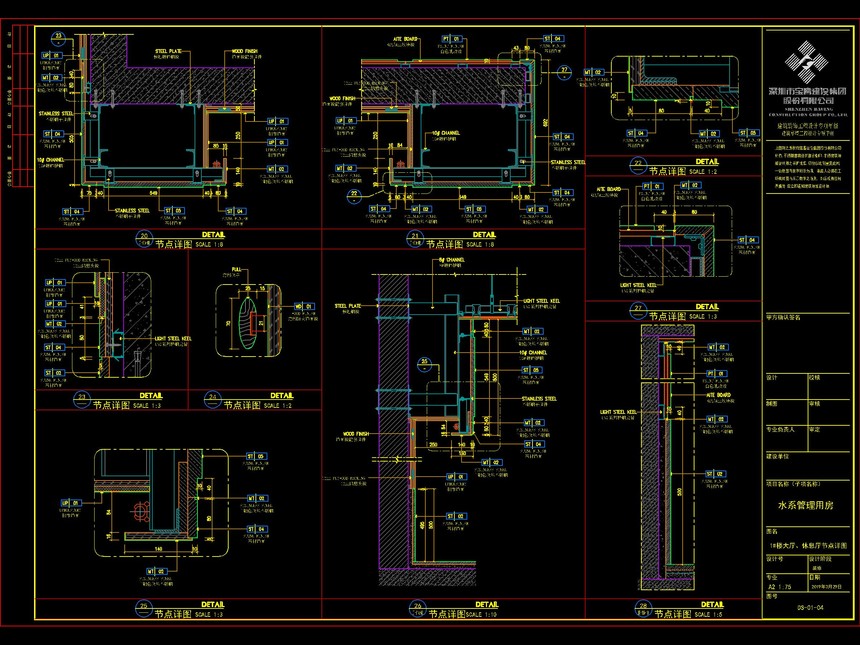
Task: Select the "WOOD FINISH" label in detail 26
Action: 357,434
